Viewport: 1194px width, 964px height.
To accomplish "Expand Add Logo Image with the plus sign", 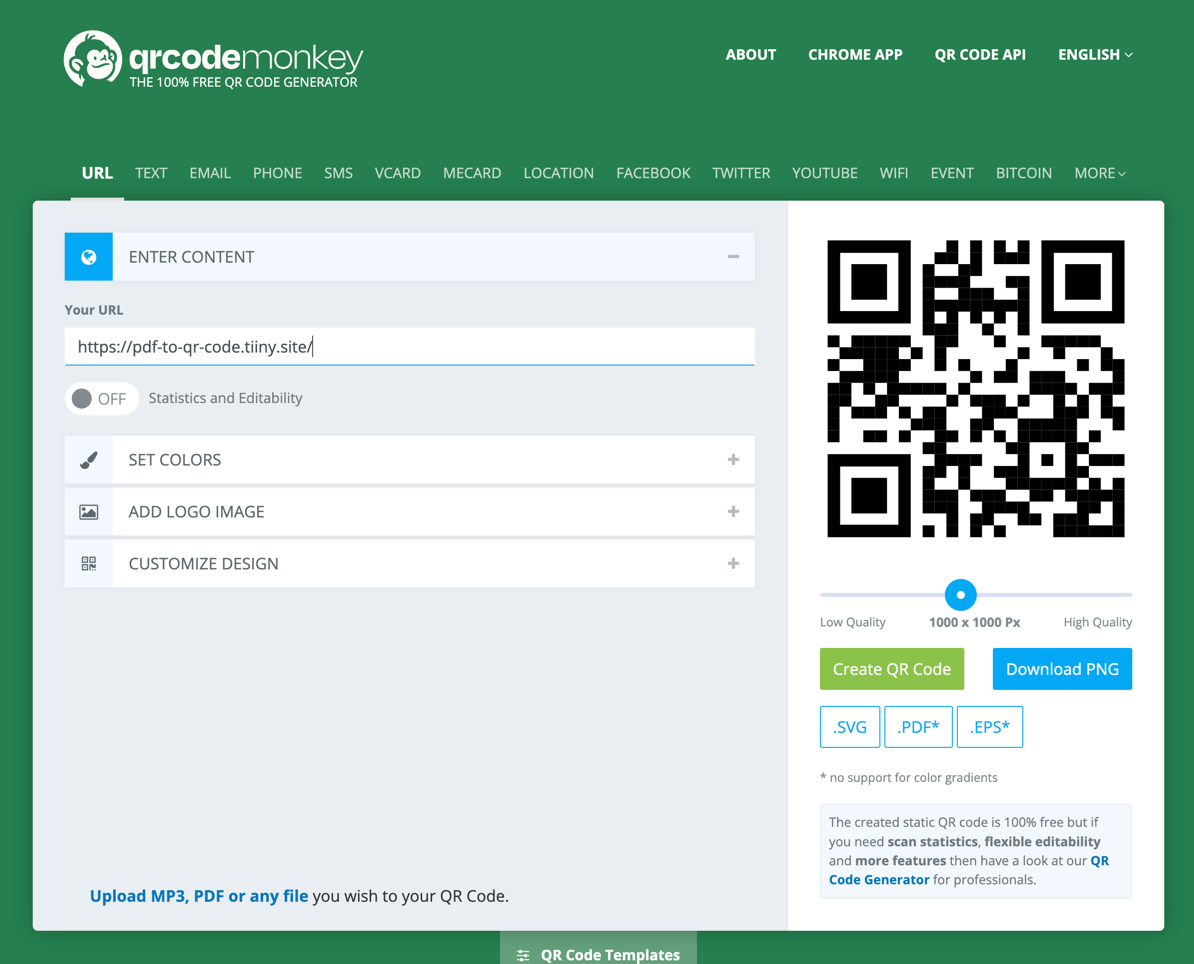I will click(733, 511).
